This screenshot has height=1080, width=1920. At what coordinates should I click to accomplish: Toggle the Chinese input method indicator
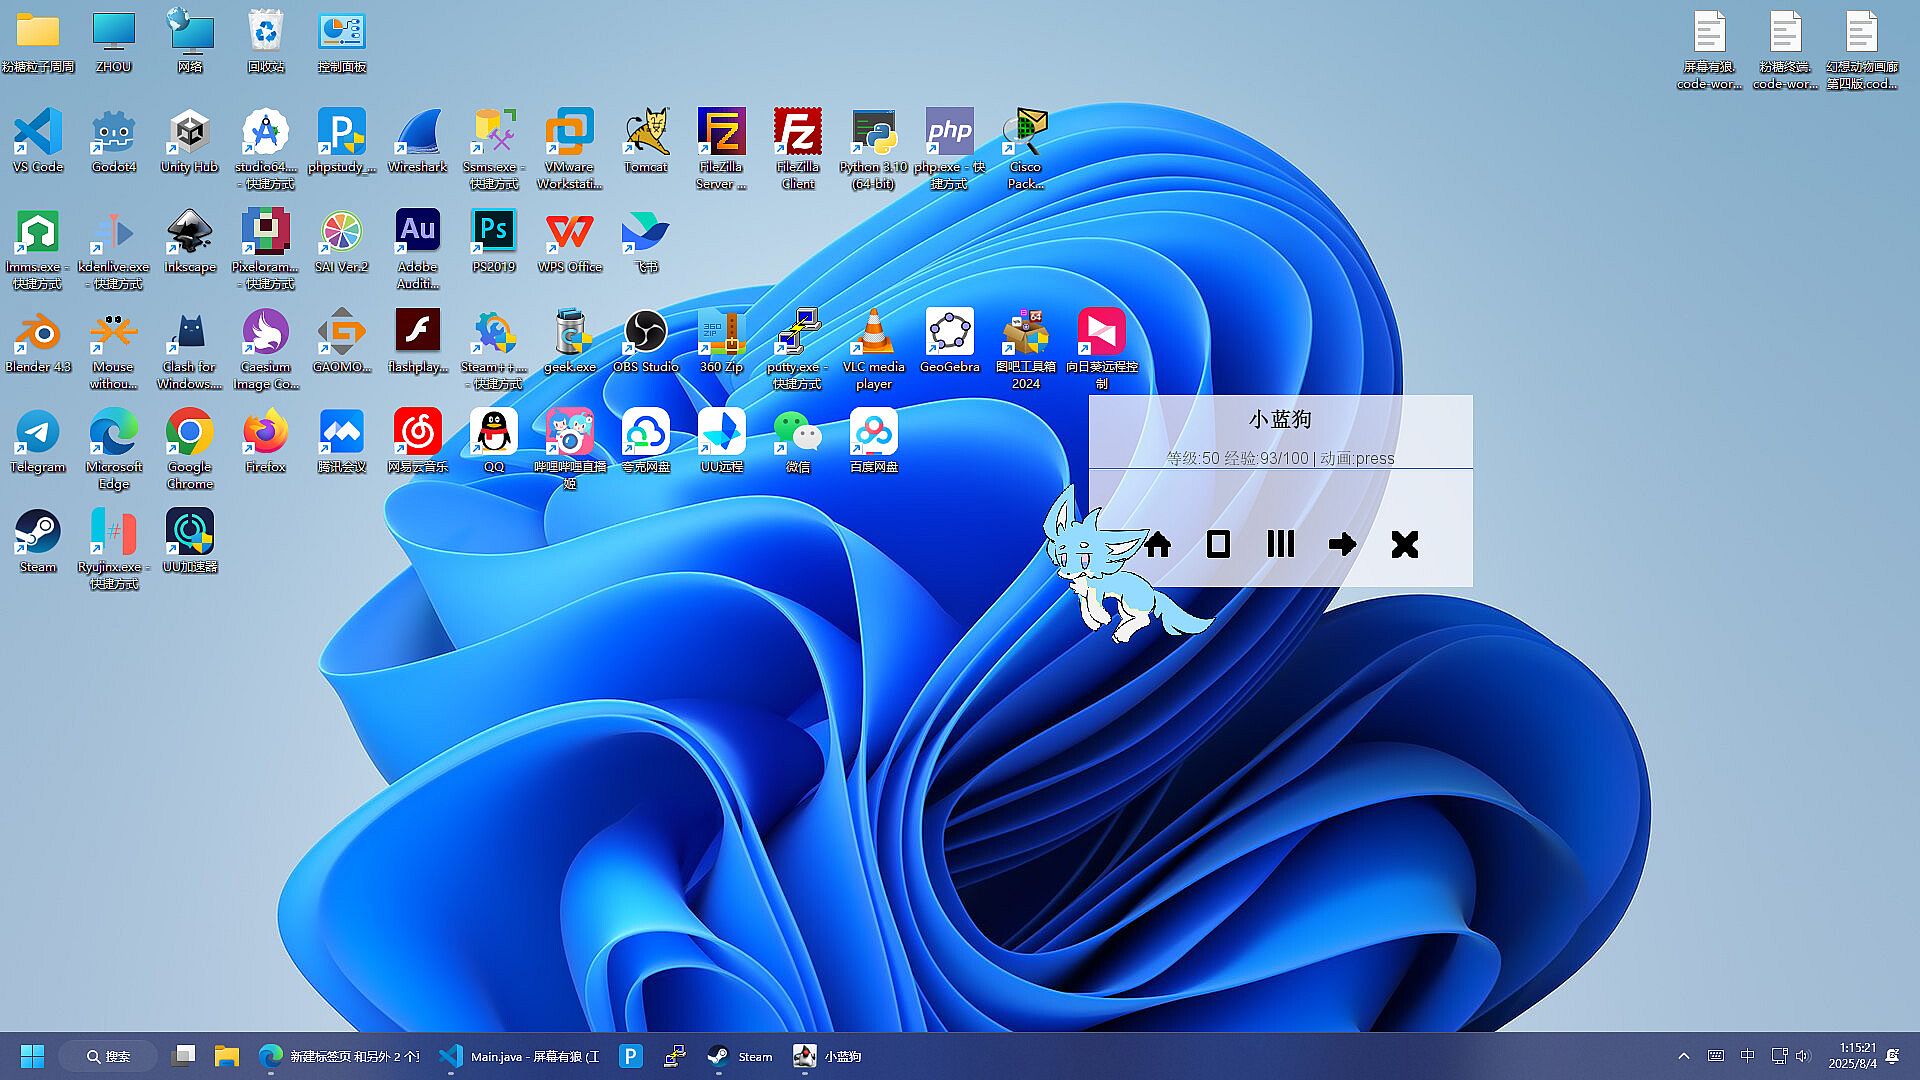tap(1747, 1056)
